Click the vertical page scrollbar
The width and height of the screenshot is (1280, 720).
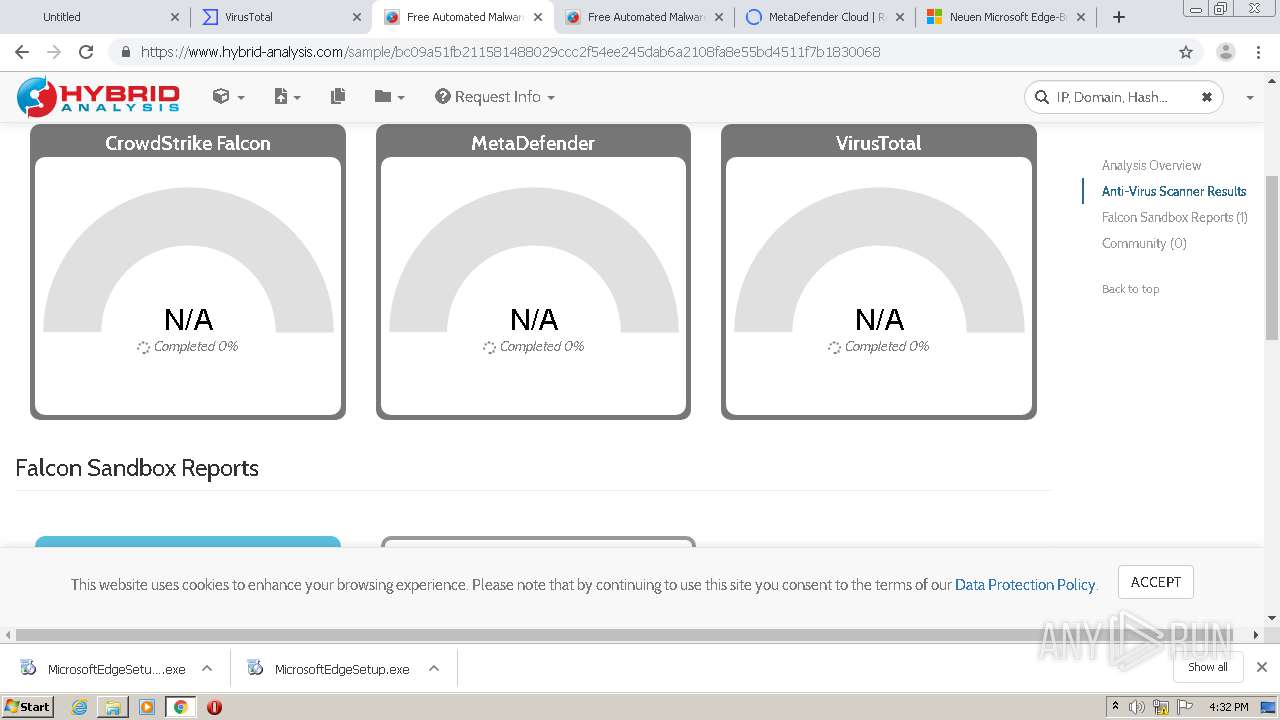point(1272,256)
